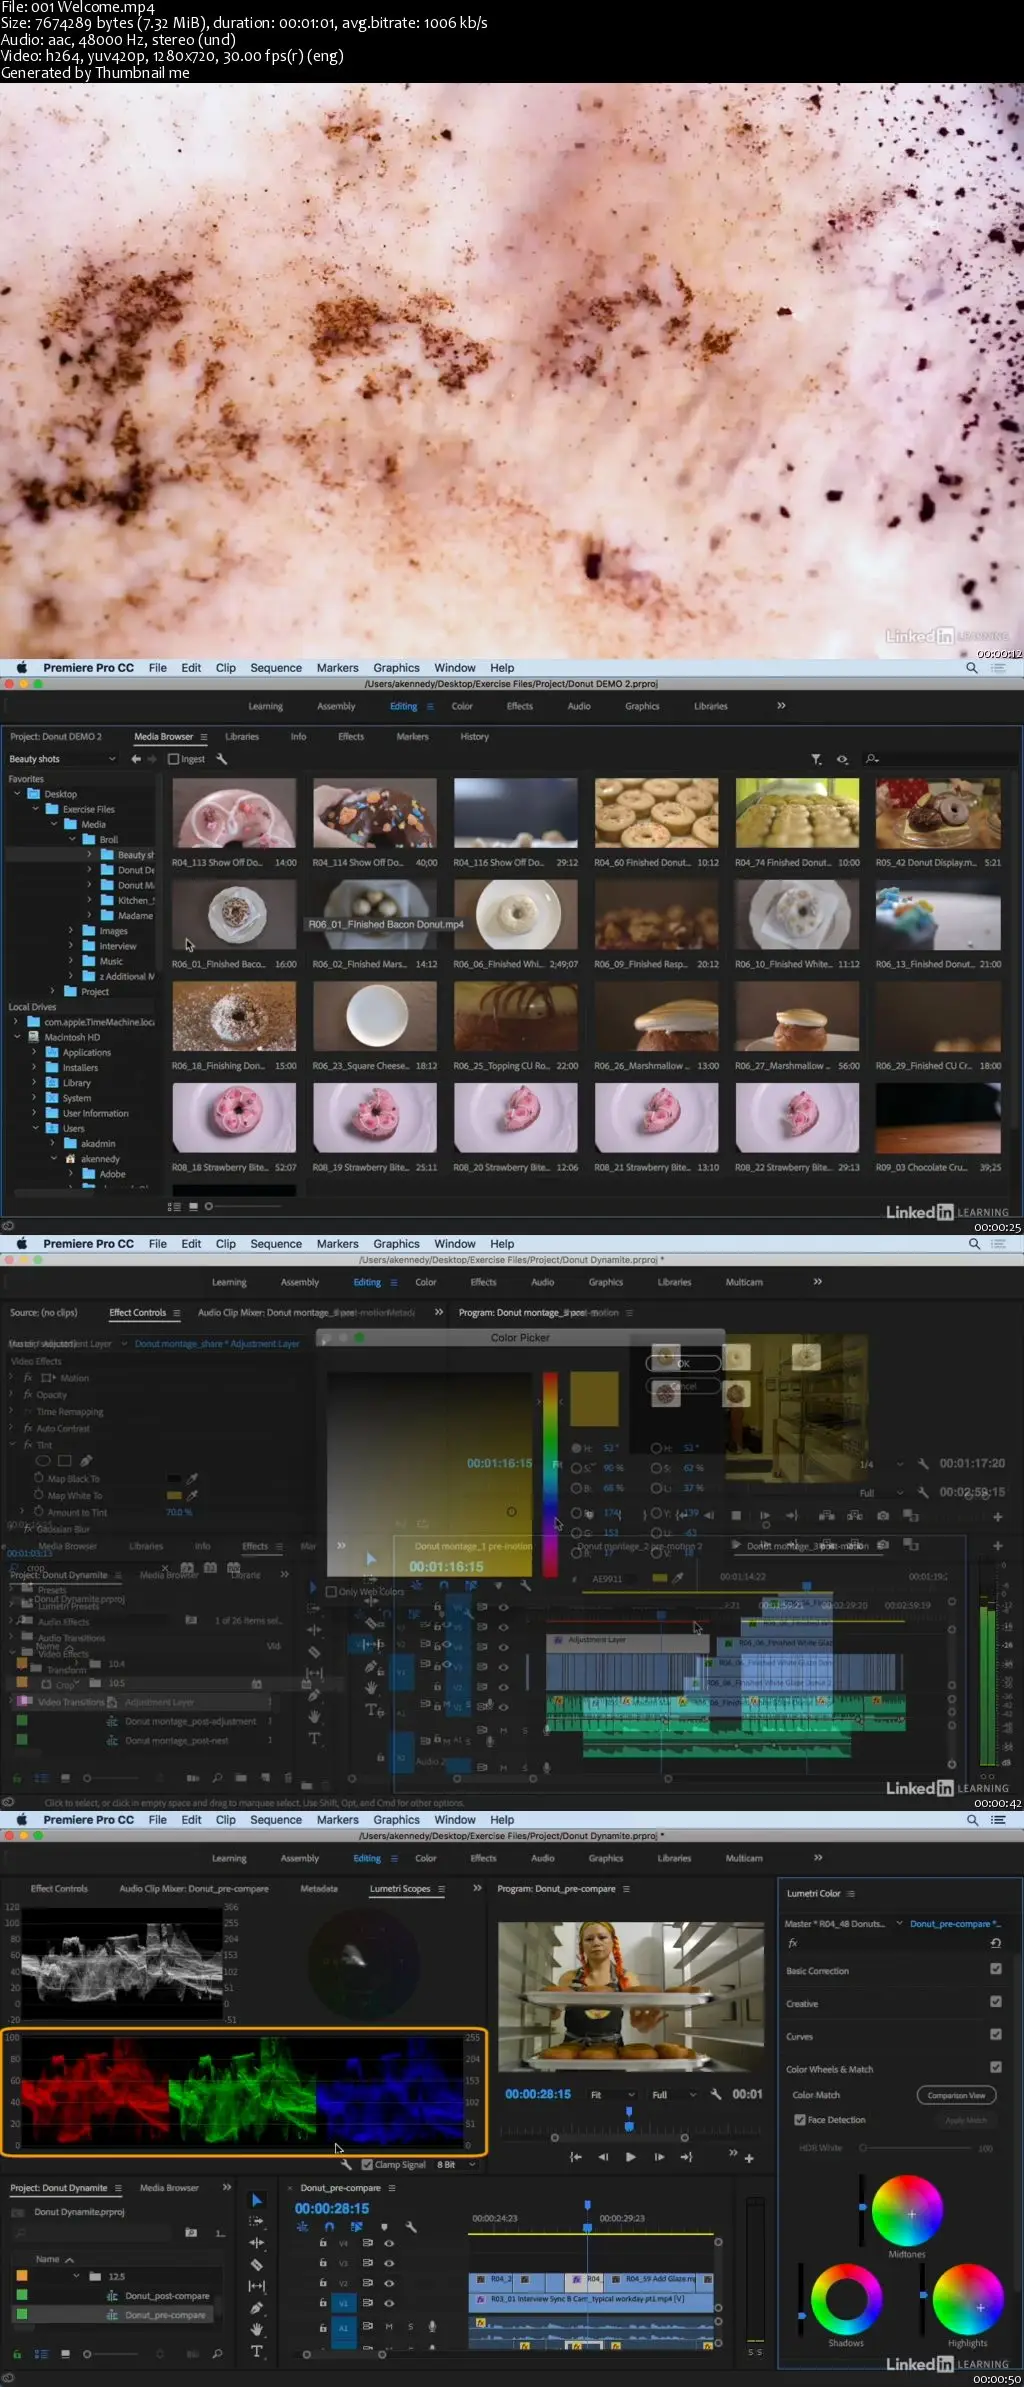Viewport: 1024px width, 2387px height.
Task: Click the Highlights color wheel
Action: 967,2299
